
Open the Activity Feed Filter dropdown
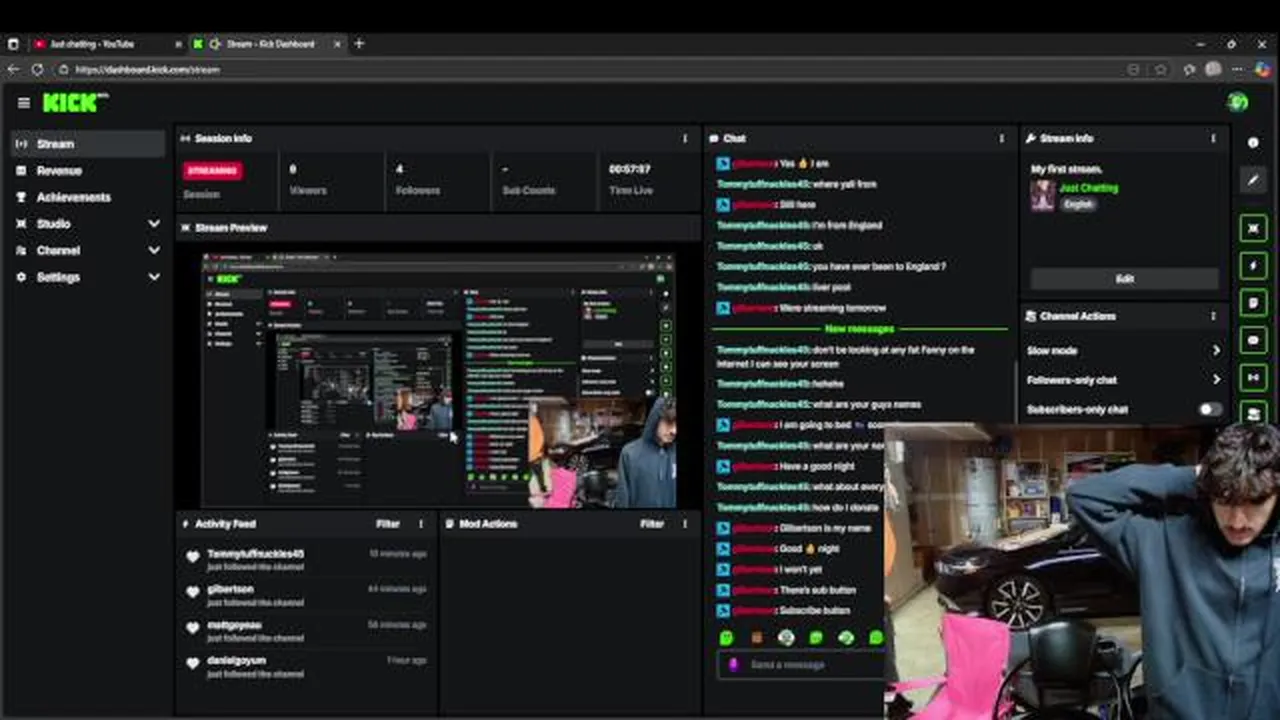pyautogui.click(x=388, y=524)
